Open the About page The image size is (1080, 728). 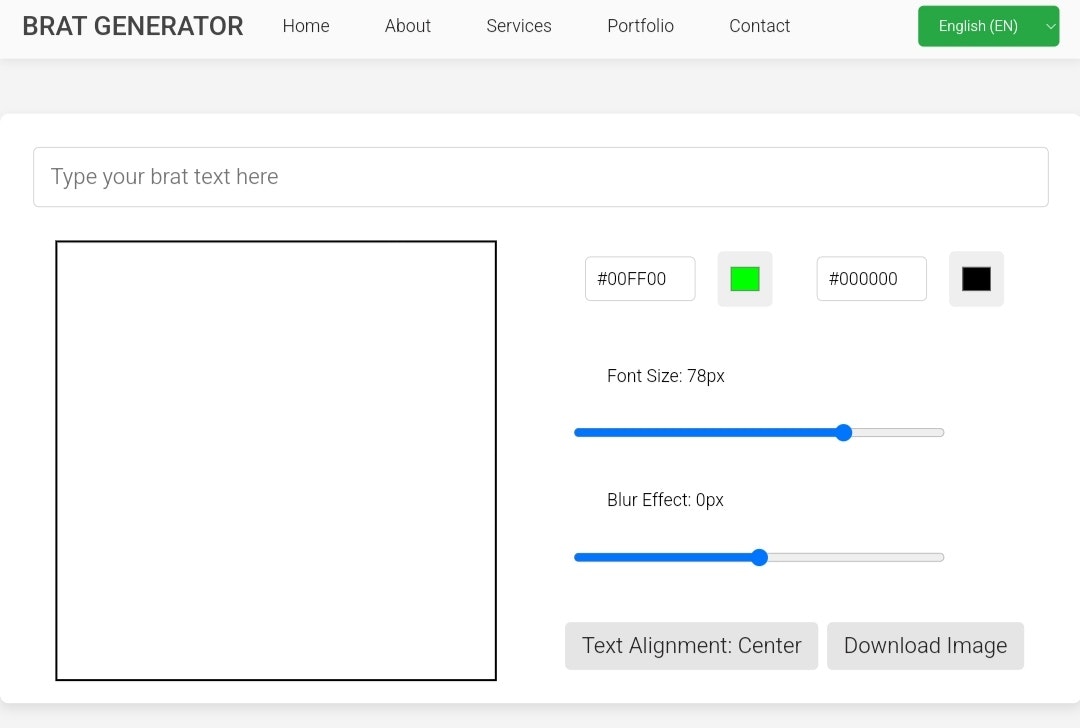(x=407, y=26)
